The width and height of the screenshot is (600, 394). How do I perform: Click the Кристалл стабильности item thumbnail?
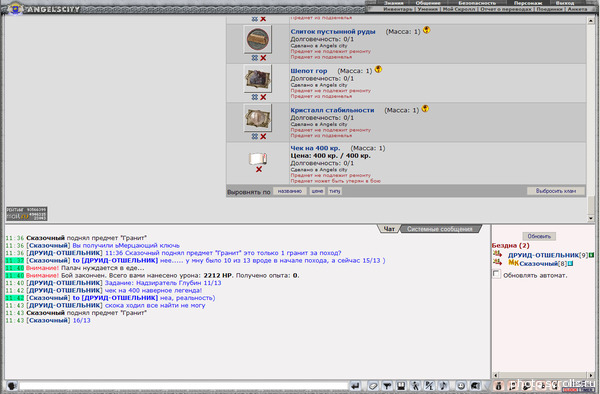[258, 118]
